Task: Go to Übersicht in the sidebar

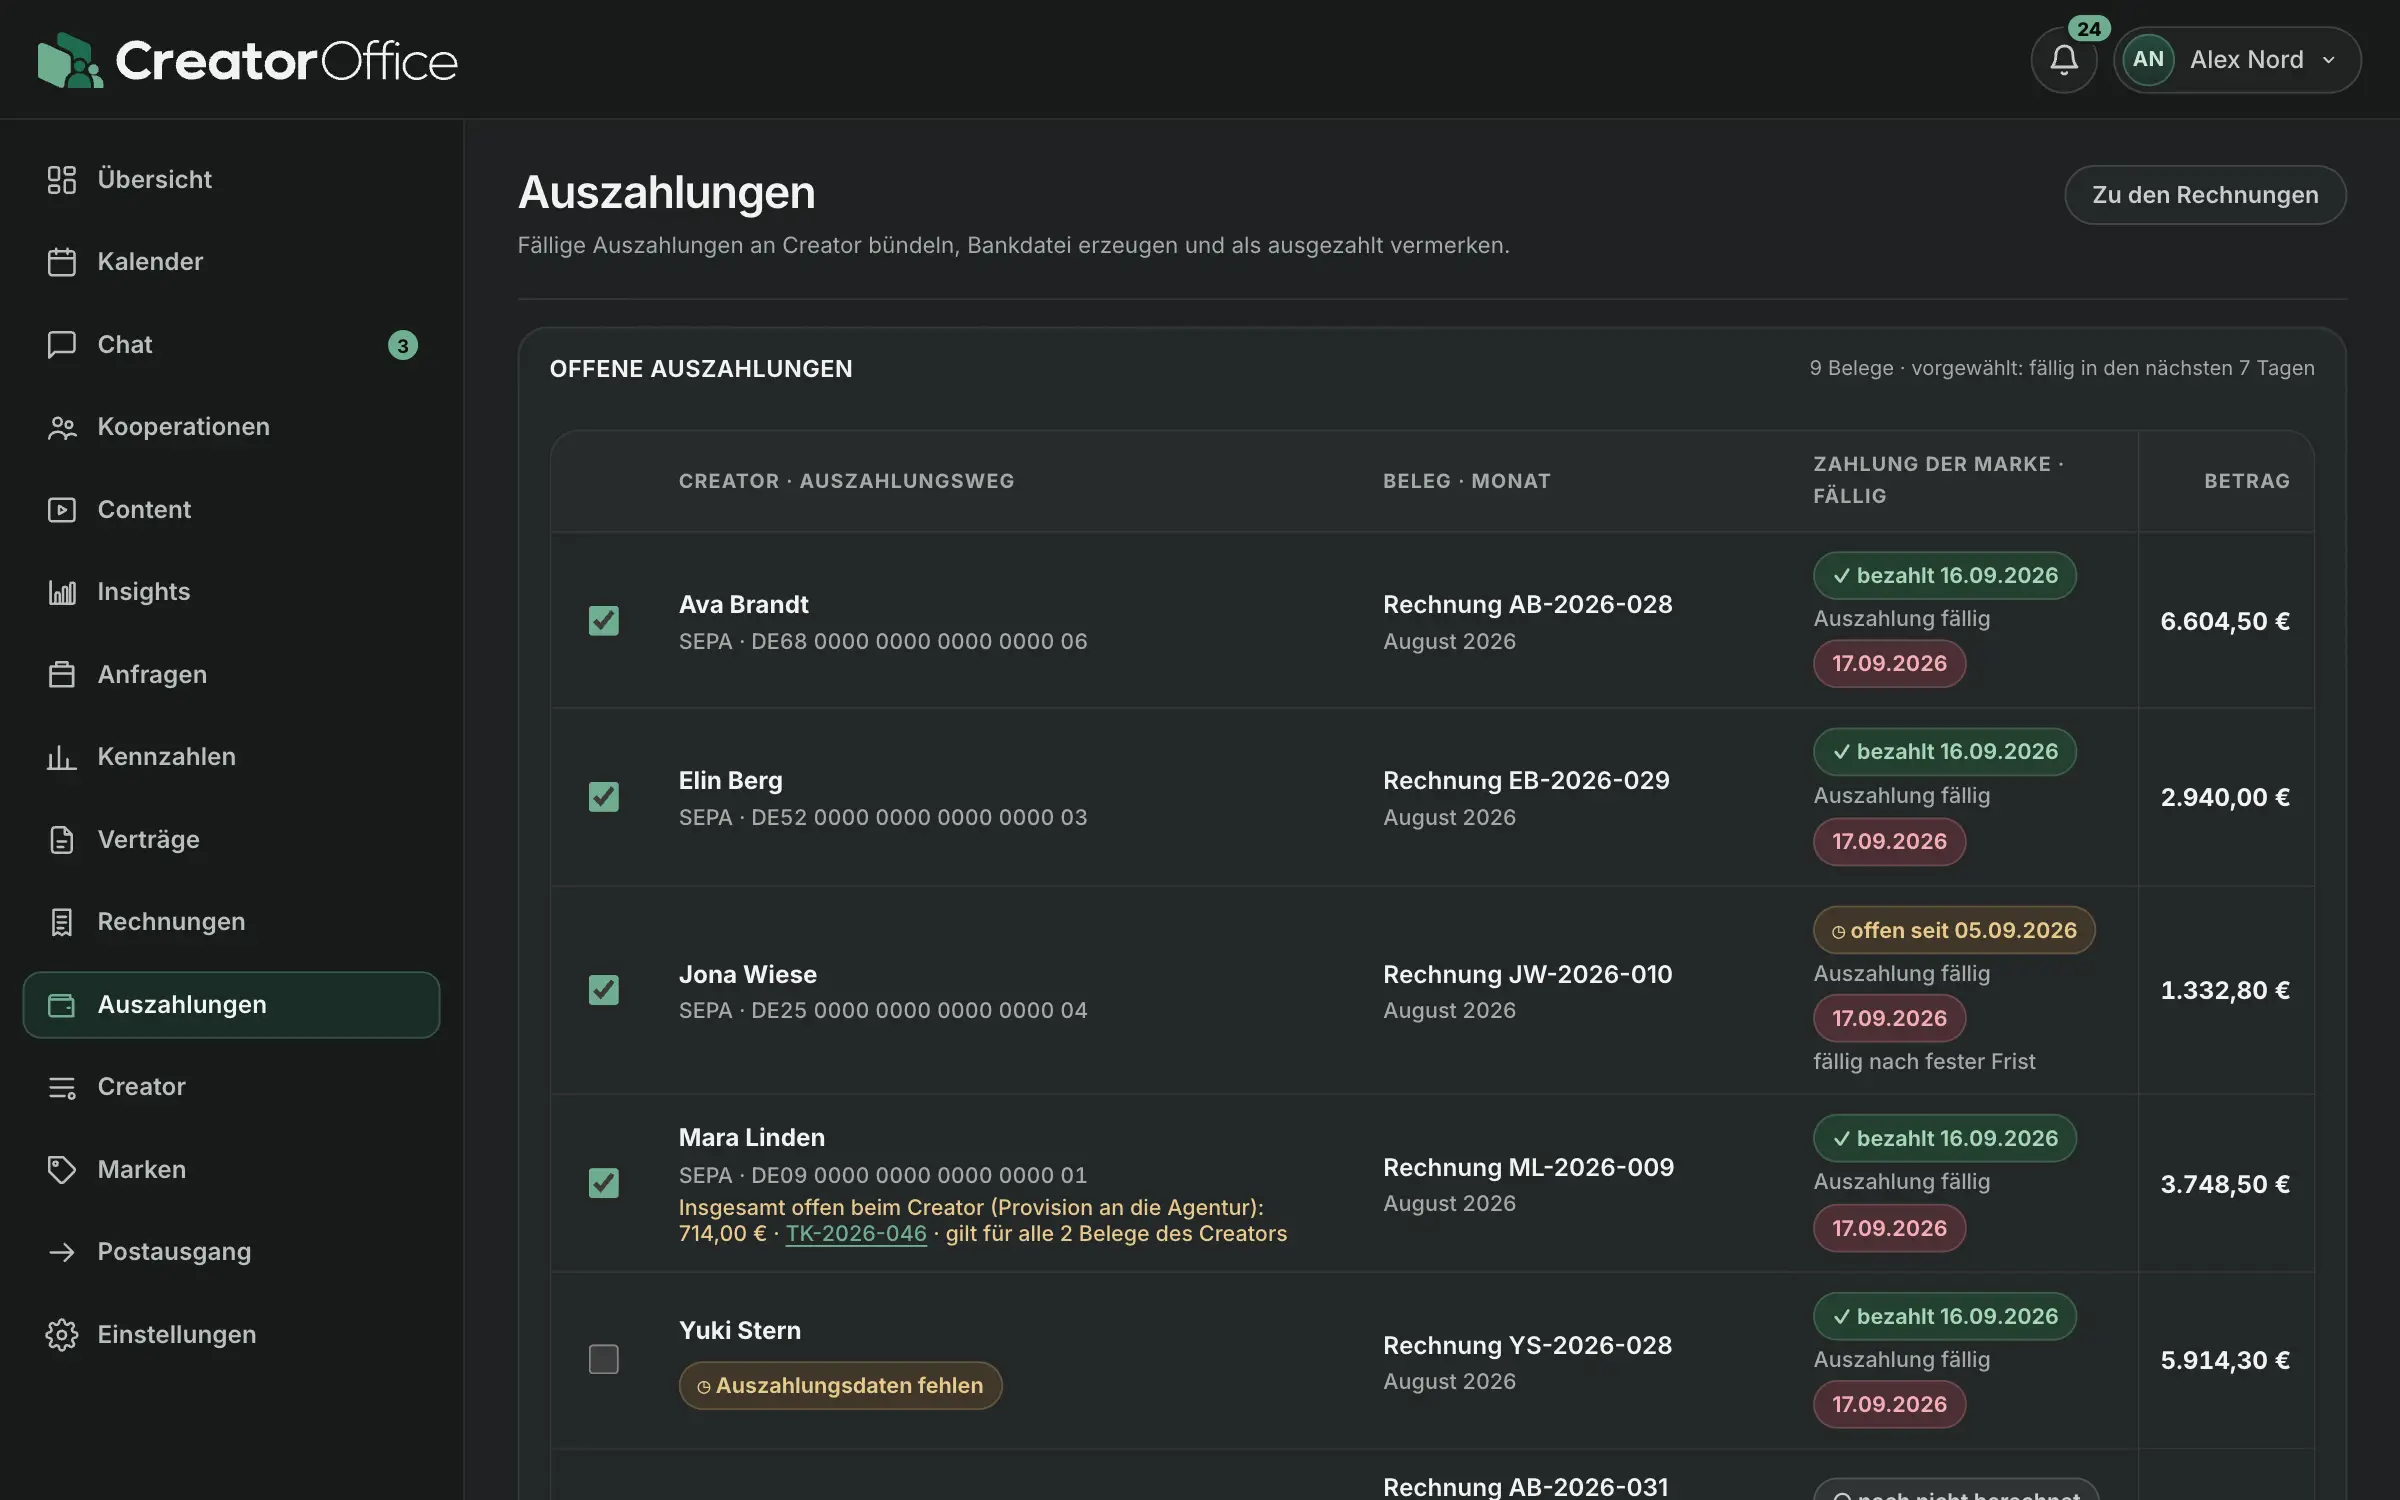Action: coord(231,180)
